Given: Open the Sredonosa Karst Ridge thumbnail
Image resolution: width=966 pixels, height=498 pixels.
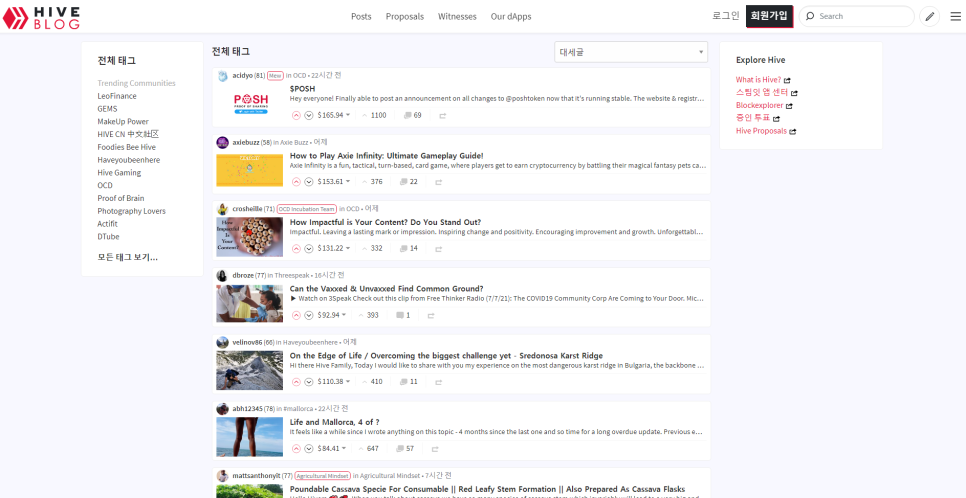Looking at the screenshot, I should coord(250,370).
